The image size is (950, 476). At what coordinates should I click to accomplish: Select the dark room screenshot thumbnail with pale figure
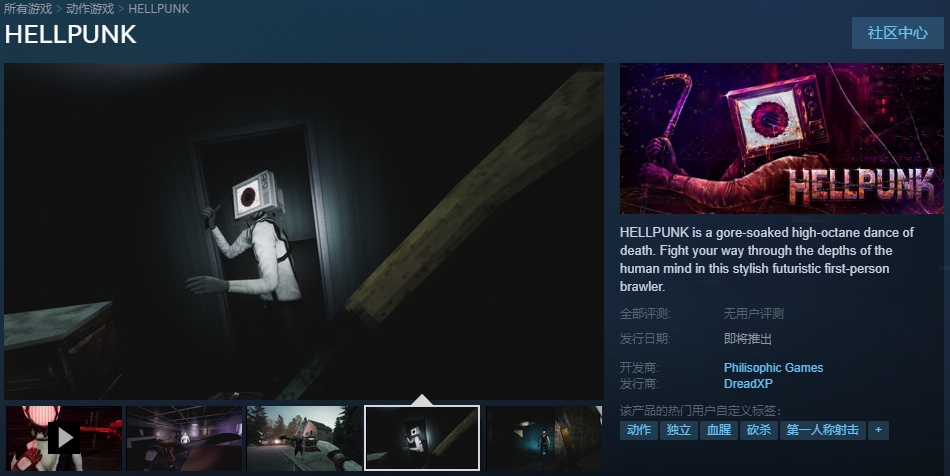[x=184, y=438]
